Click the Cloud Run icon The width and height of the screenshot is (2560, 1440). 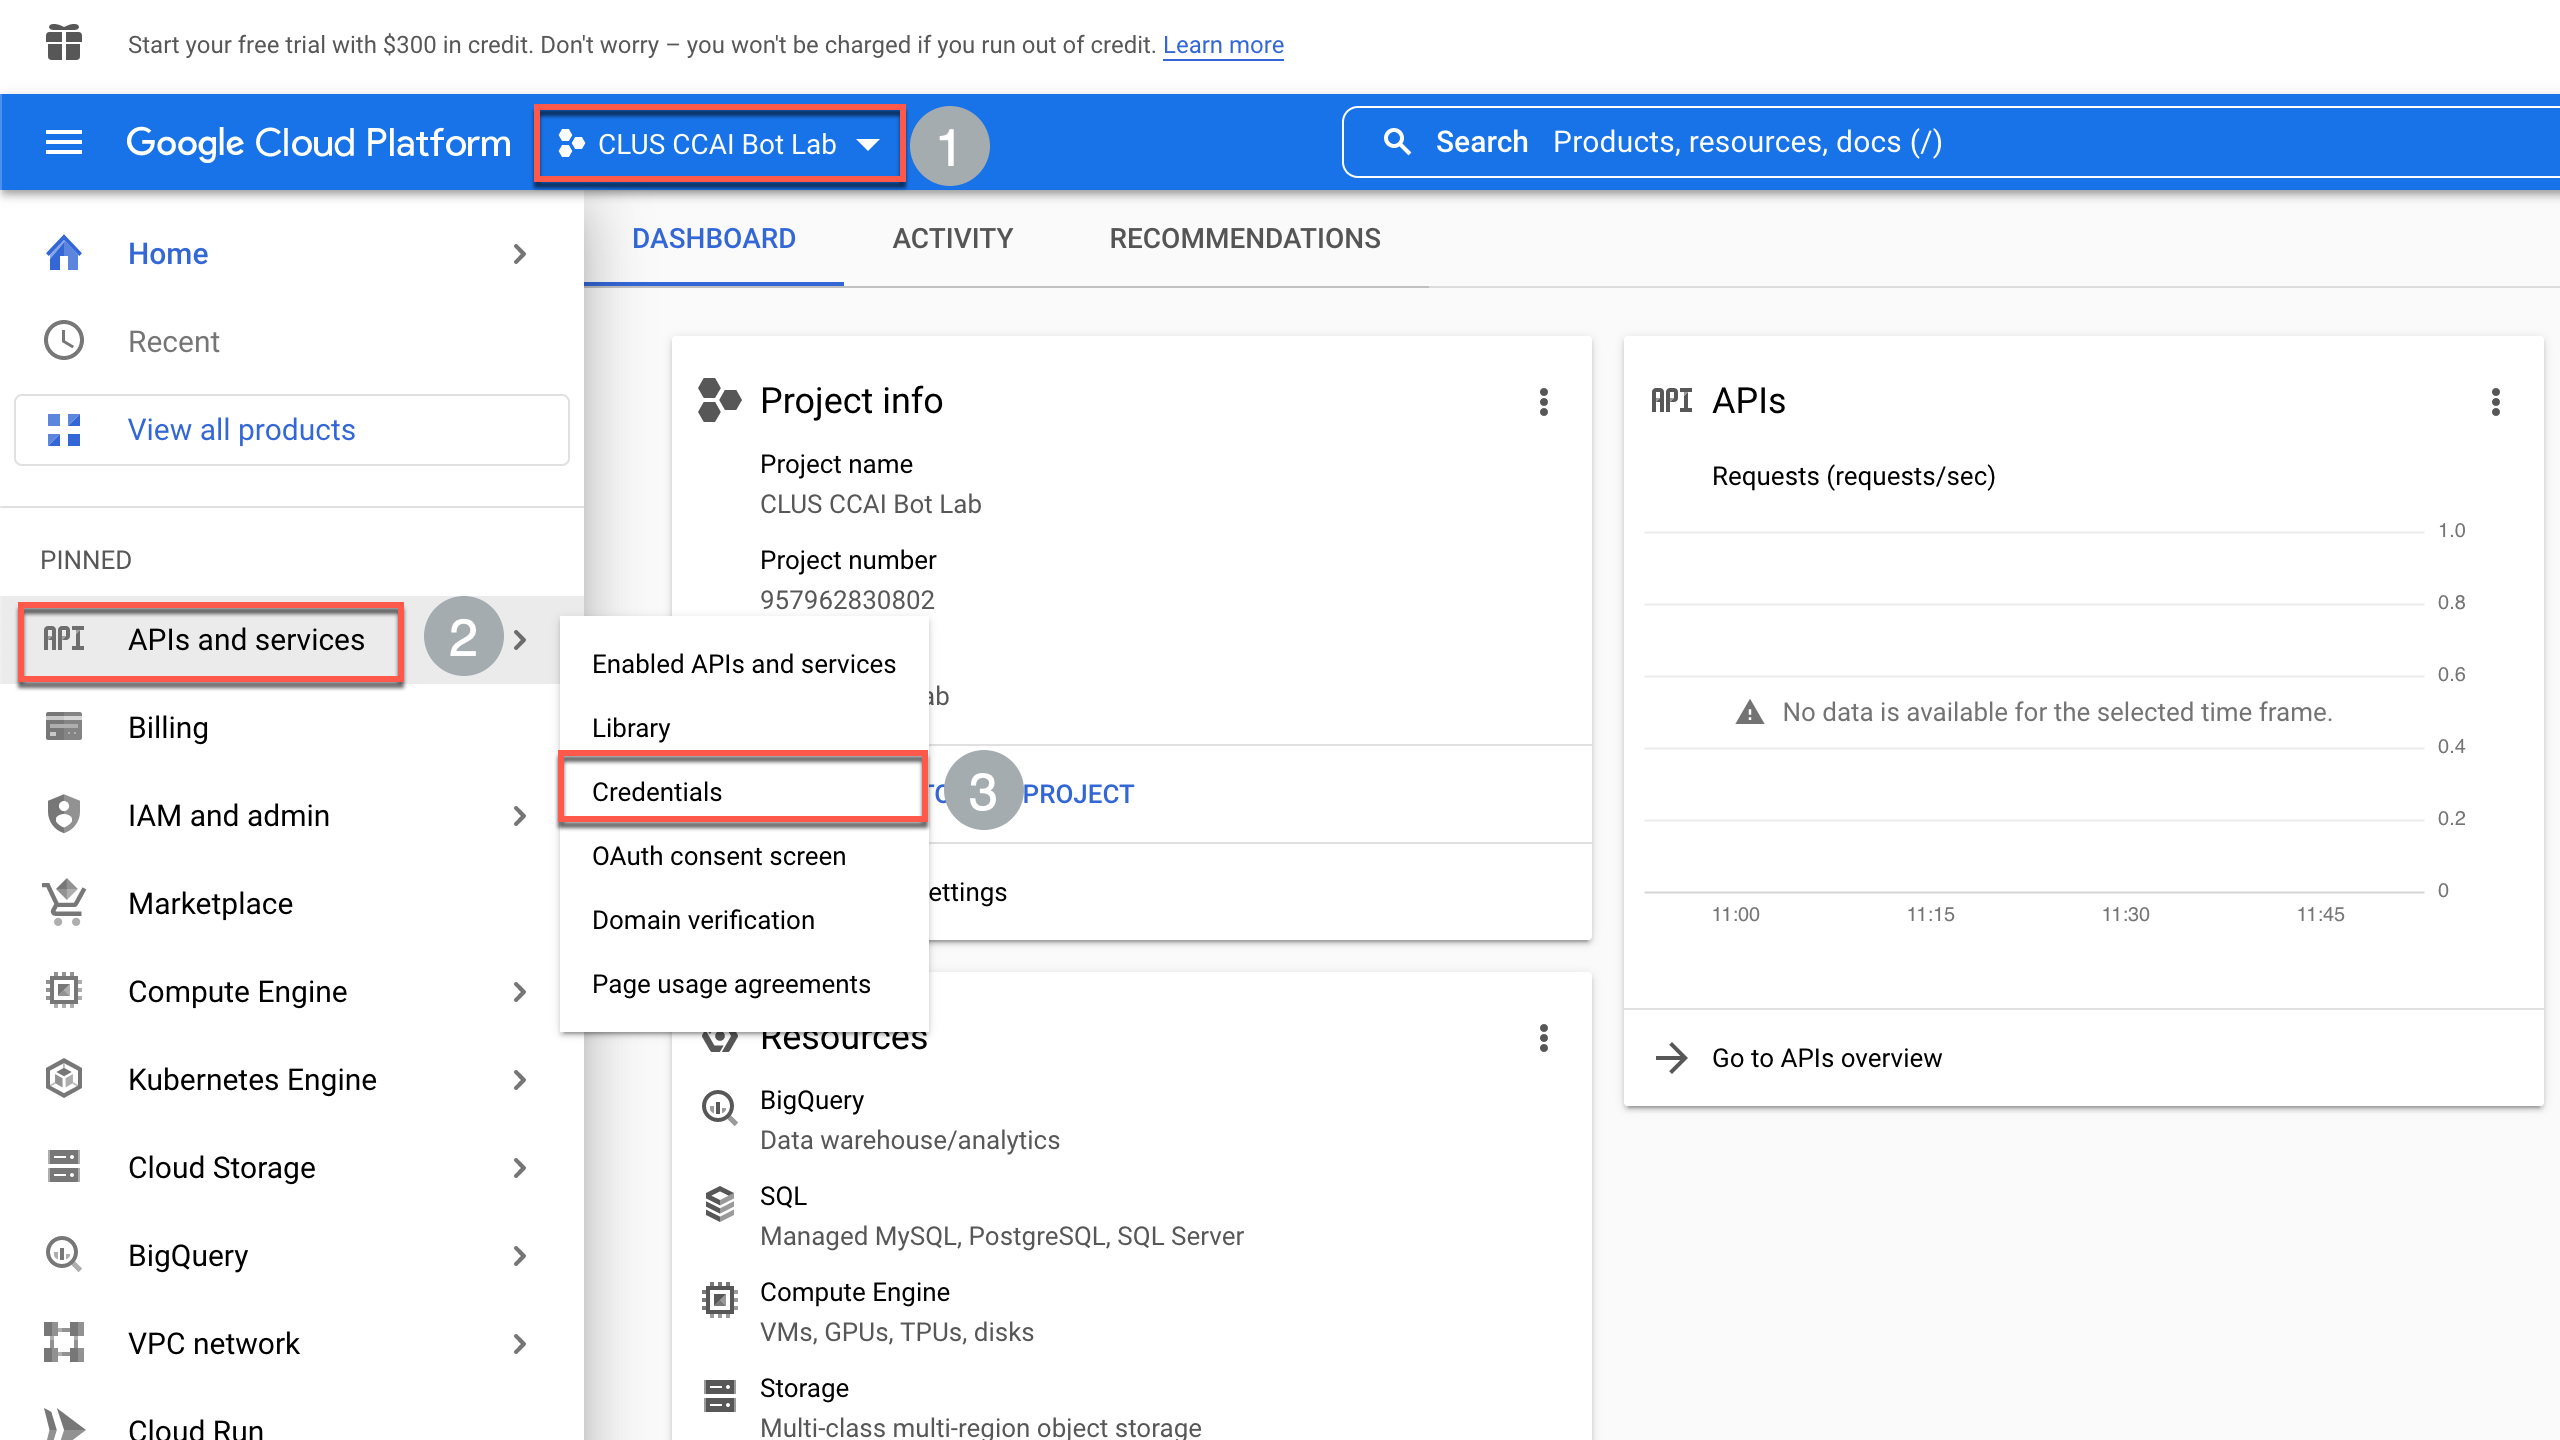click(x=64, y=1427)
